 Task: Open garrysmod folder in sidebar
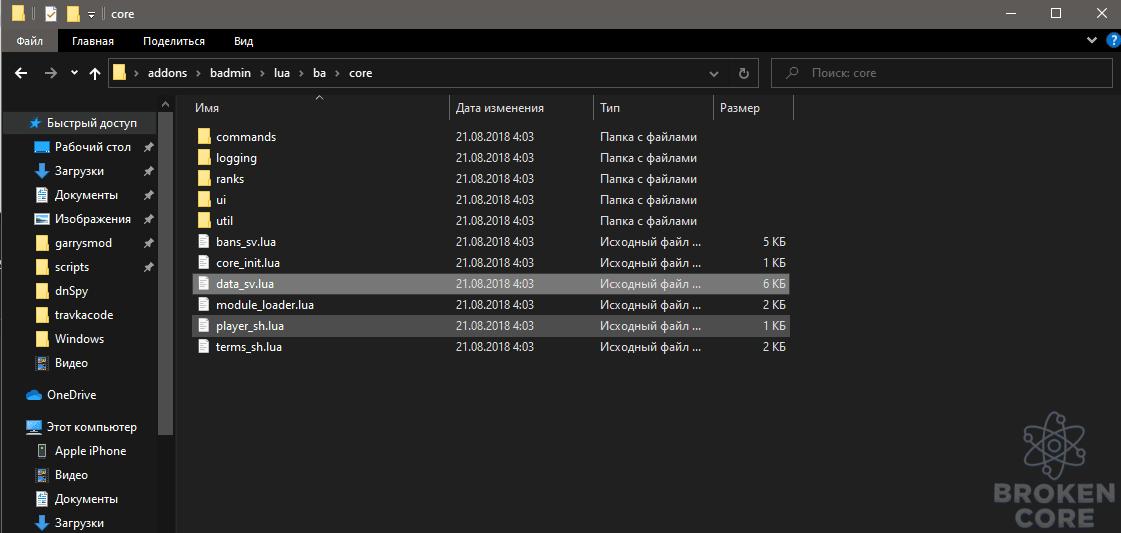(73, 243)
